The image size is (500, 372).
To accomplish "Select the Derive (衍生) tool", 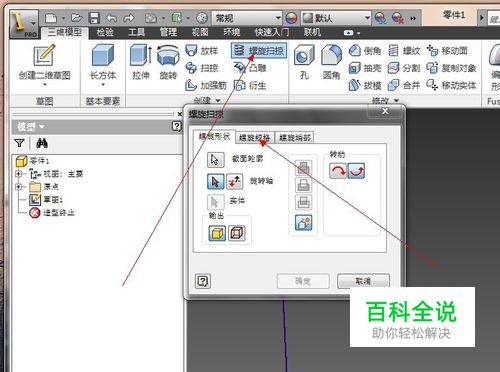I will [250, 85].
